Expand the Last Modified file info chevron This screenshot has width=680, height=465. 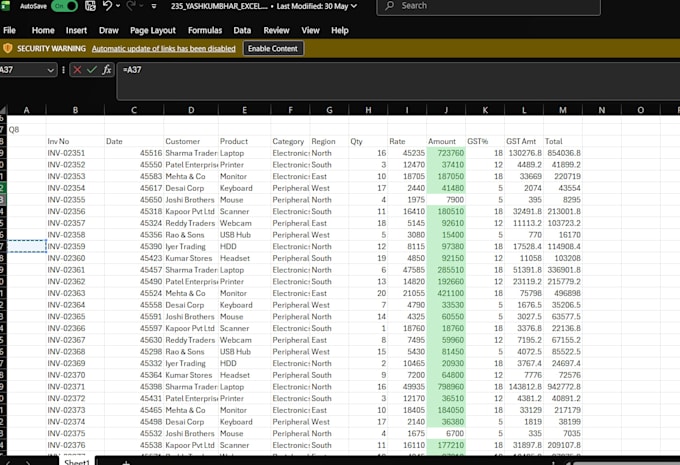354,6
